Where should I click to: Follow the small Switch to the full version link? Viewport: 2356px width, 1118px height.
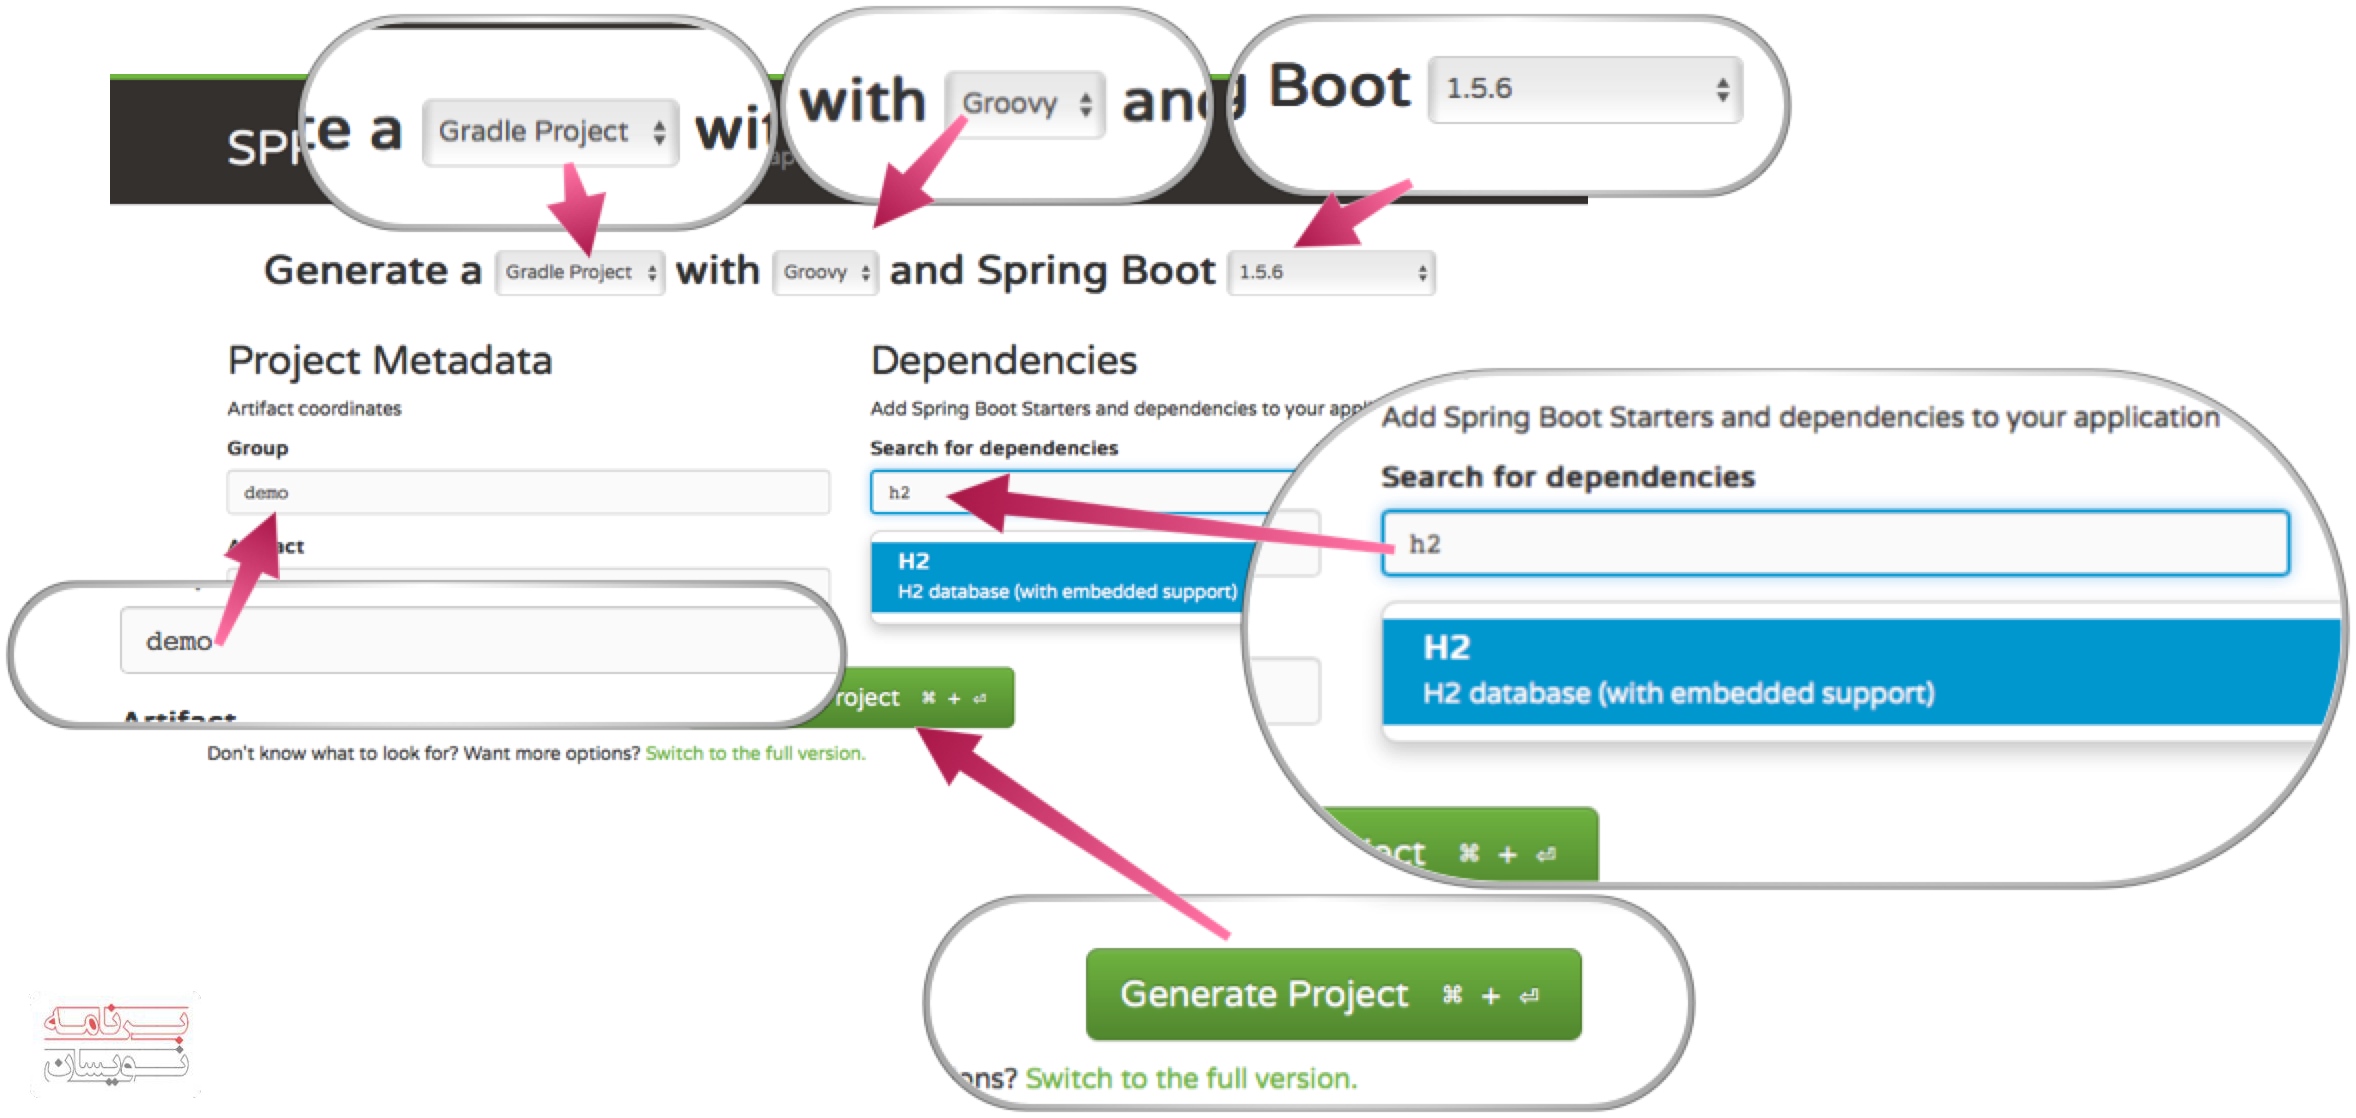(x=755, y=753)
